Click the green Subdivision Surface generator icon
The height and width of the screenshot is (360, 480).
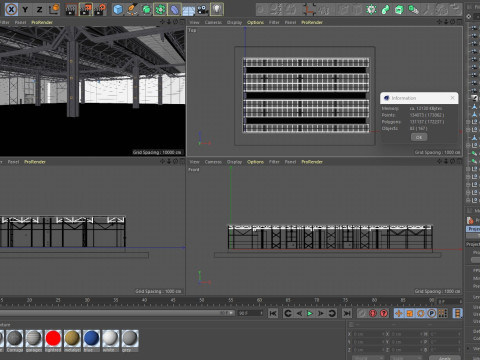pos(146,9)
